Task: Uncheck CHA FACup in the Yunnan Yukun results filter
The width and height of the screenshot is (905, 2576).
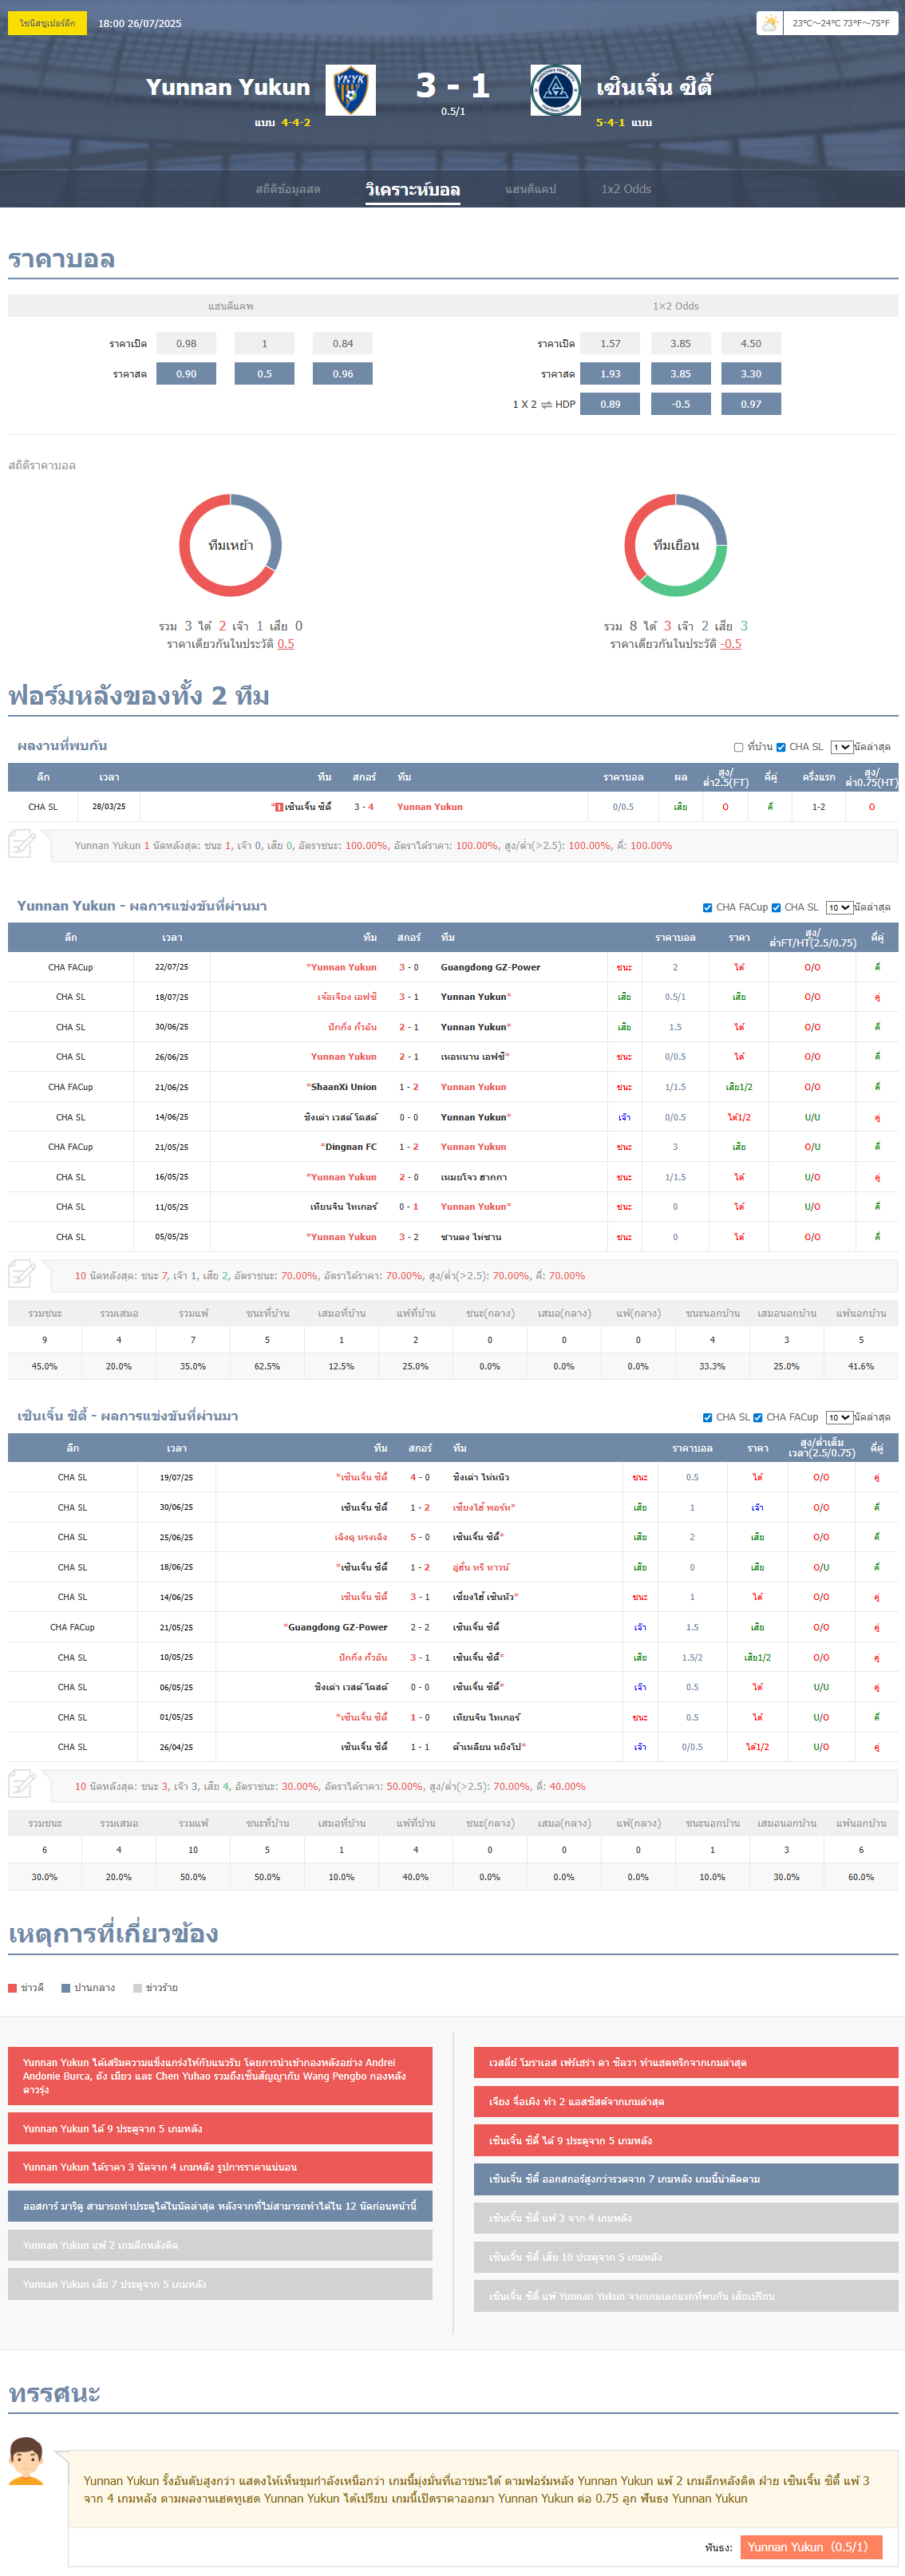Action: tap(708, 908)
